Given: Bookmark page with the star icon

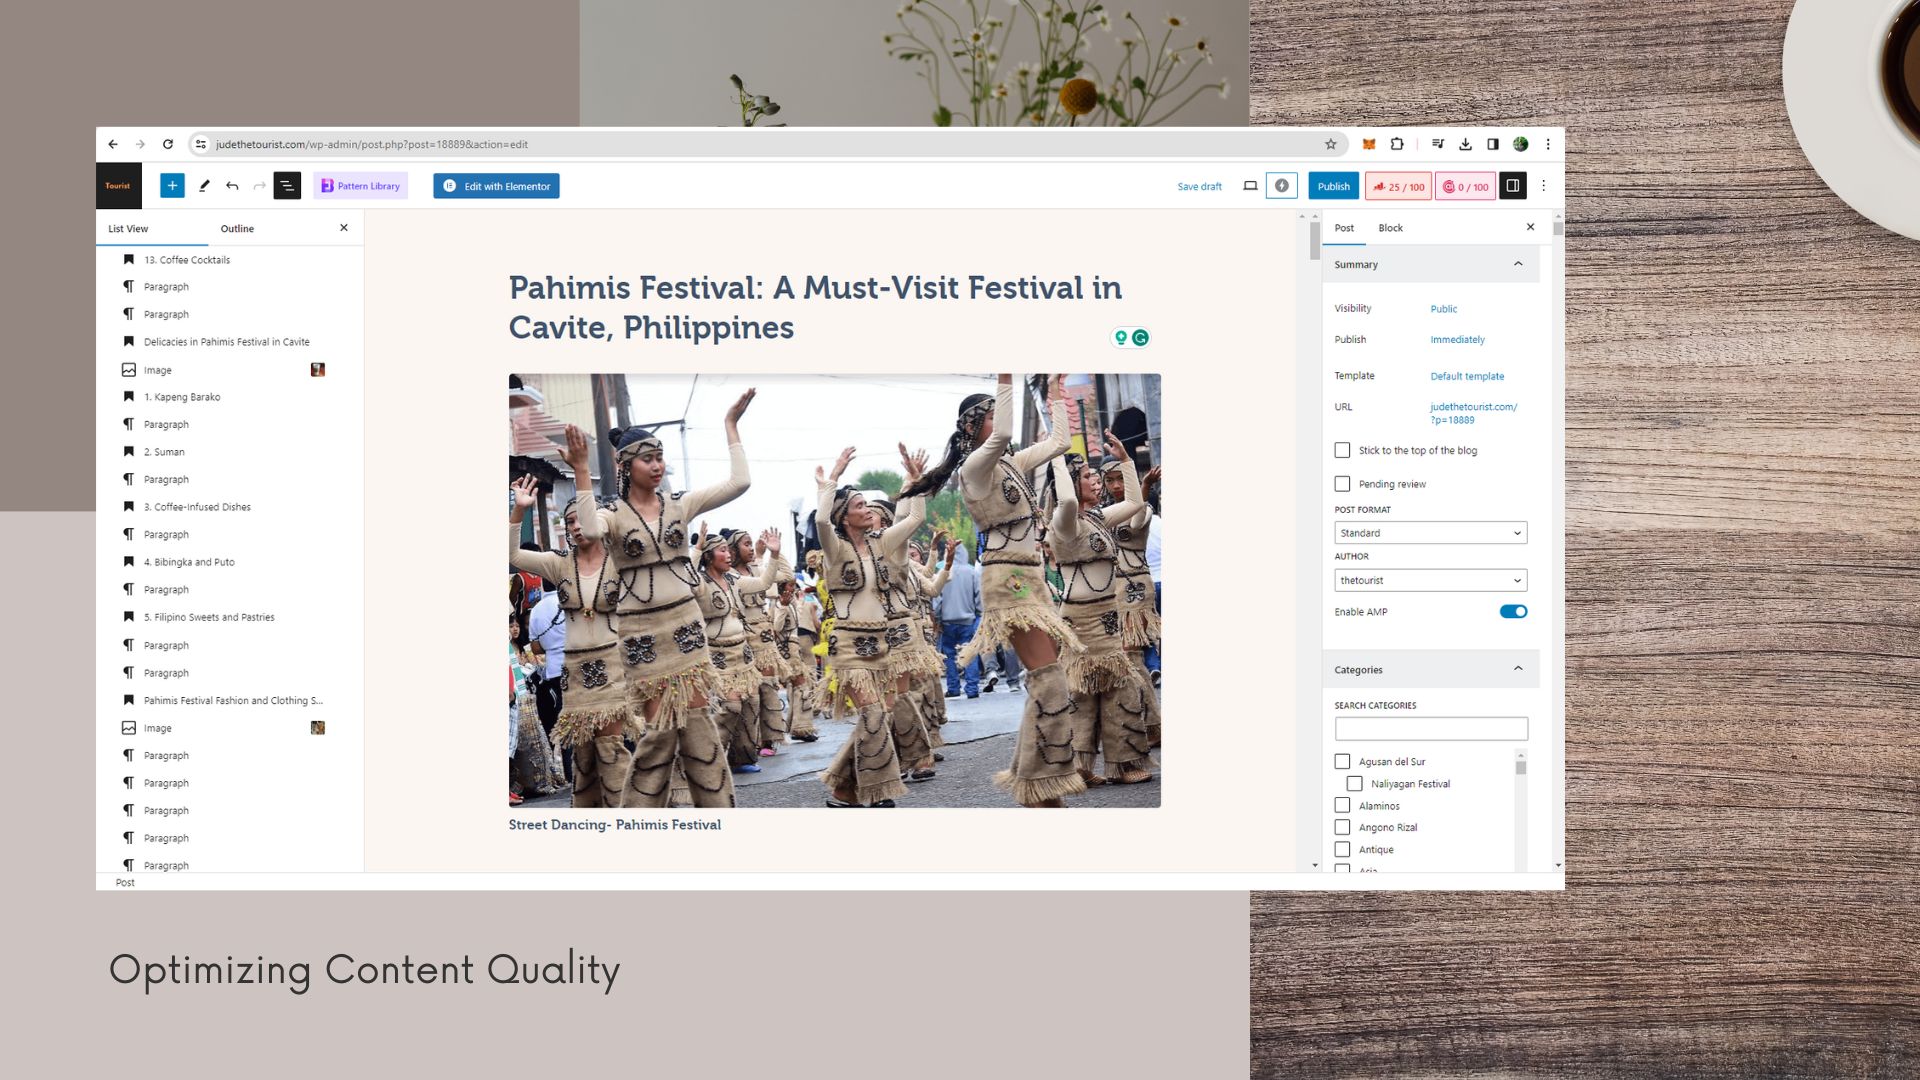Looking at the screenshot, I should (1330, 144).
